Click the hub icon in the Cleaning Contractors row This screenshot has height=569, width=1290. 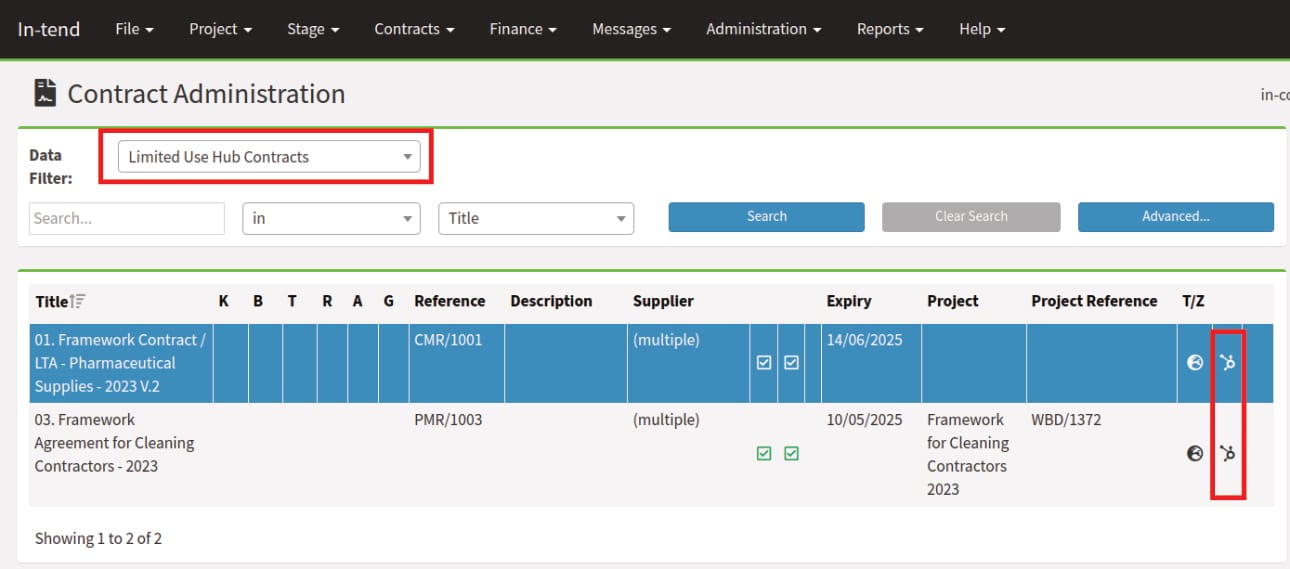pyautogui.click(x=1228, y=453)
